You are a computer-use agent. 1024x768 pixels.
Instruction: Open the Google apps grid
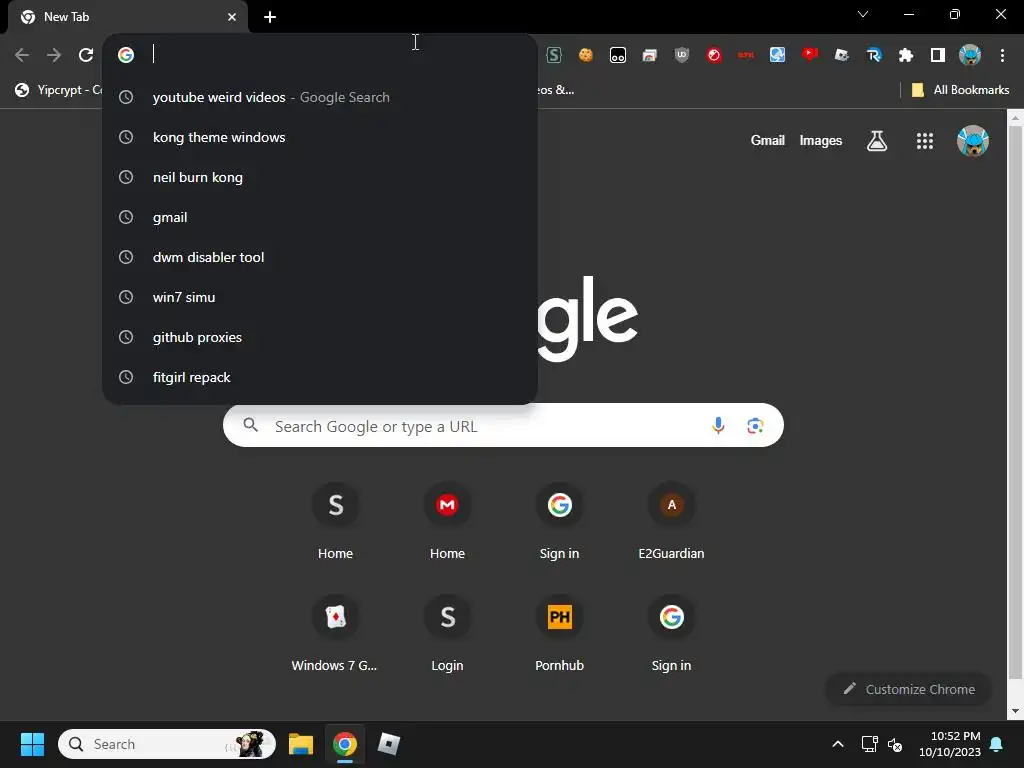pyautogui.click(x=924, y=140)
